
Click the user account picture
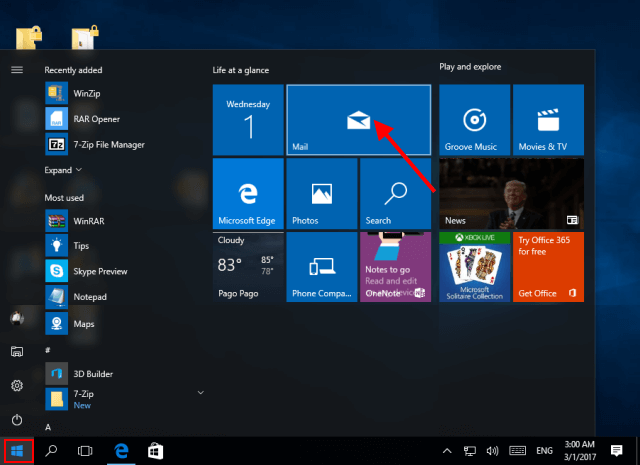pyautogui.click(x=17, y=318)
